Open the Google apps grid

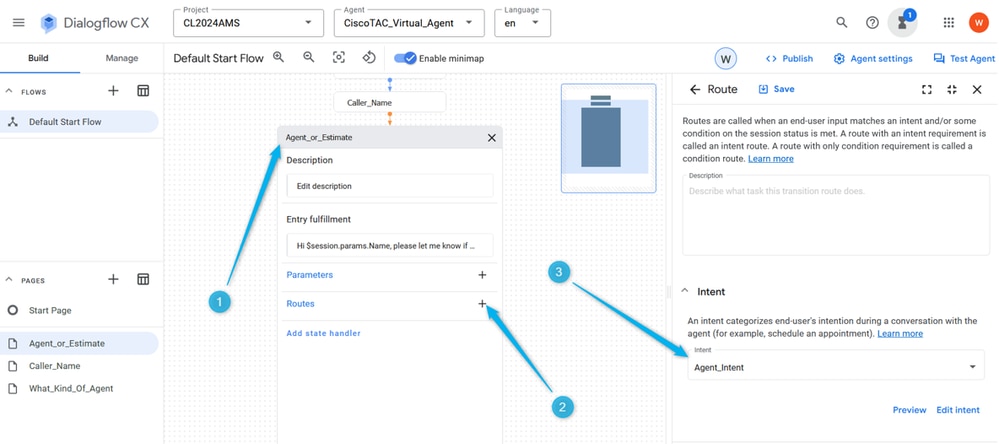[948, 23]
